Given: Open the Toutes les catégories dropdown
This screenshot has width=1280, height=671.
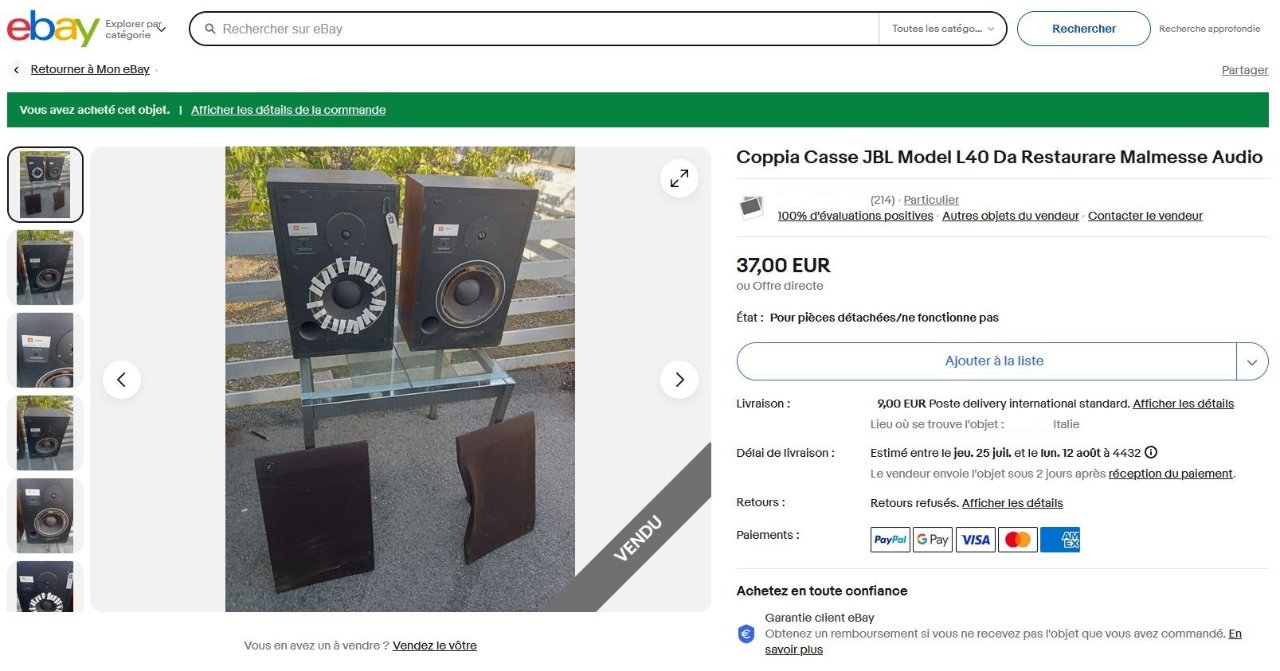Looking at the screenshot, I should pyautogui.click(x=942, y=29).
